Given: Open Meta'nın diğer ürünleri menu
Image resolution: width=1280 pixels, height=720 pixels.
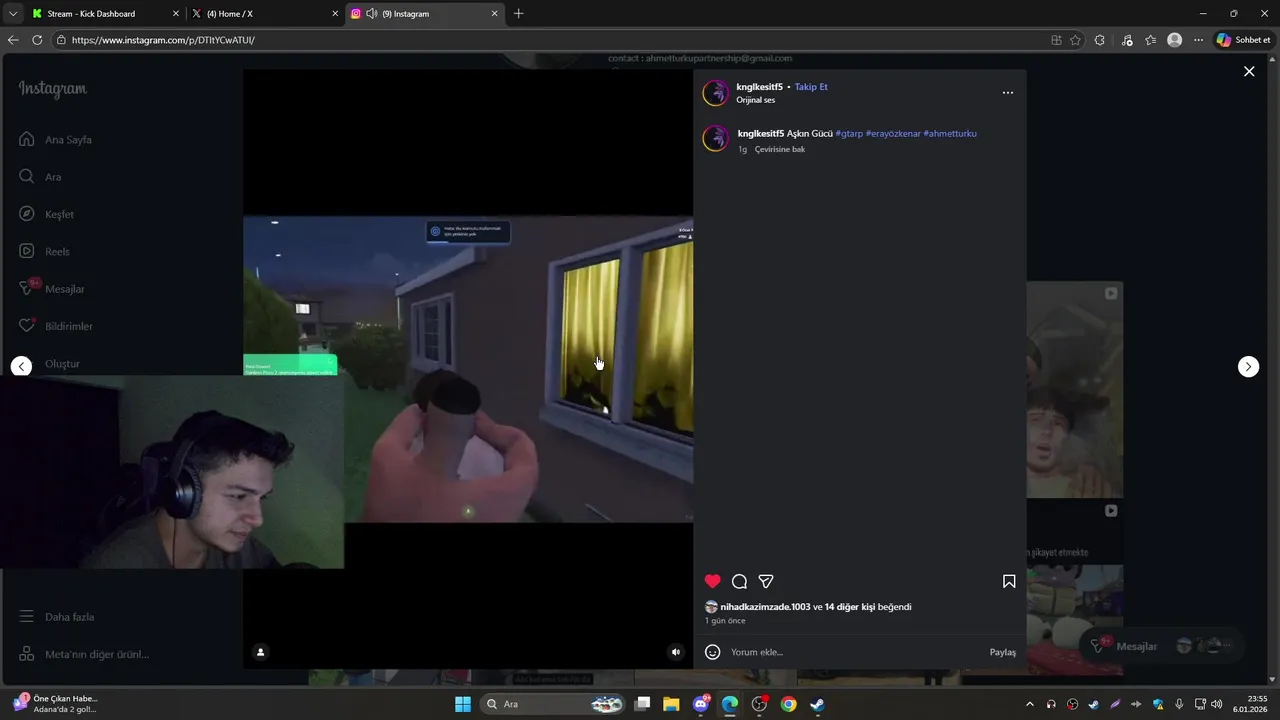Looking at the screenshot, I should [84, 654].
